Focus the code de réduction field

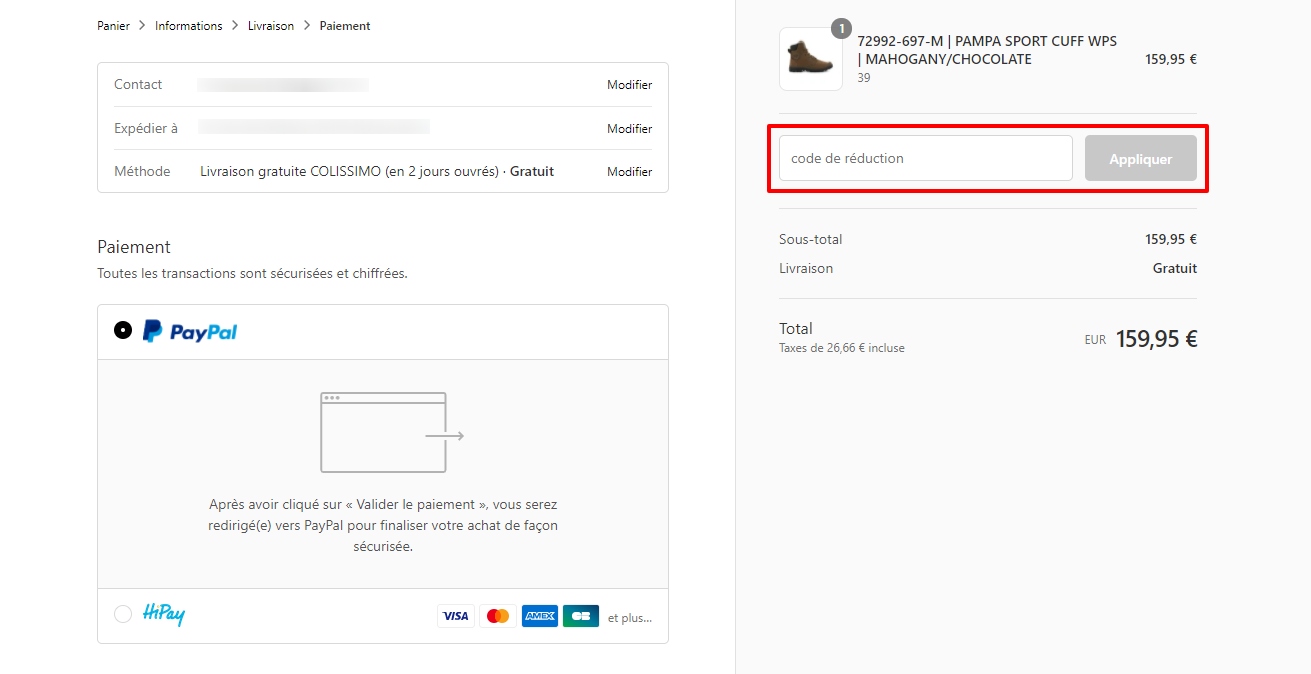pos(926,158)
